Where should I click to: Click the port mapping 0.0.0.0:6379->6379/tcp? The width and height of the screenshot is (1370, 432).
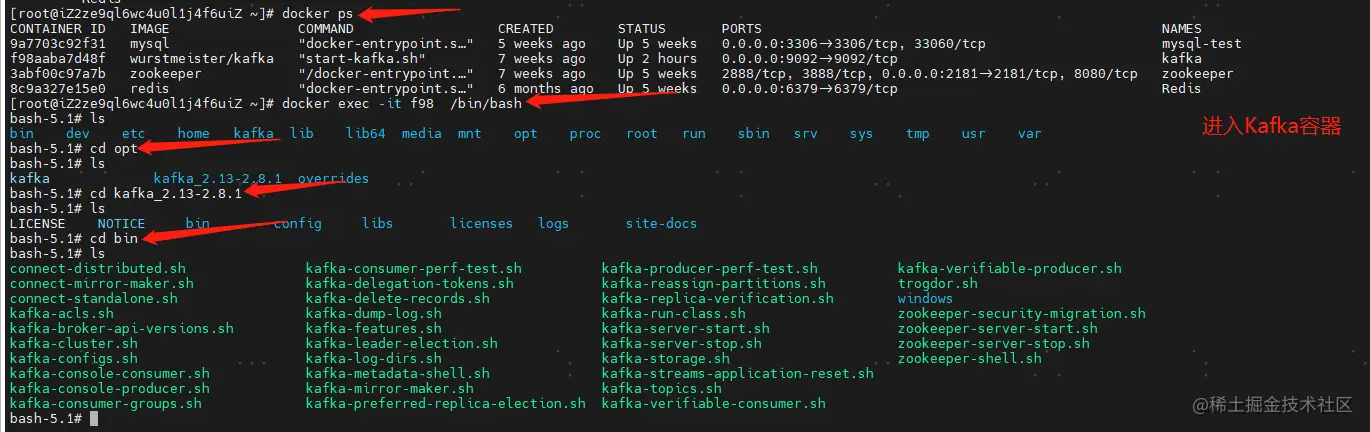[x=809, y=88]
